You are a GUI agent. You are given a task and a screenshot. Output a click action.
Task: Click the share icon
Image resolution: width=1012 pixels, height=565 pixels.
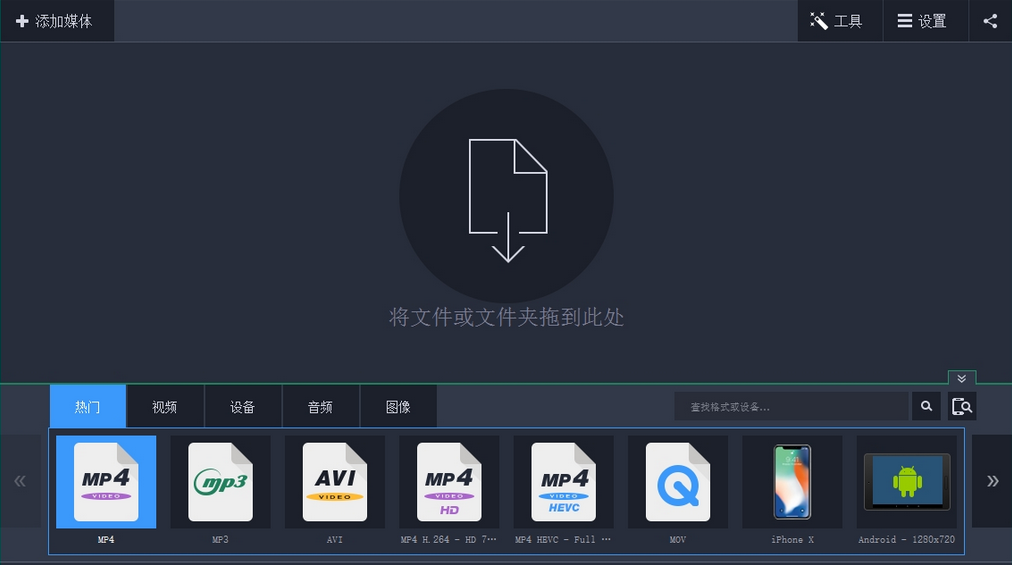[x=990, y=21]
